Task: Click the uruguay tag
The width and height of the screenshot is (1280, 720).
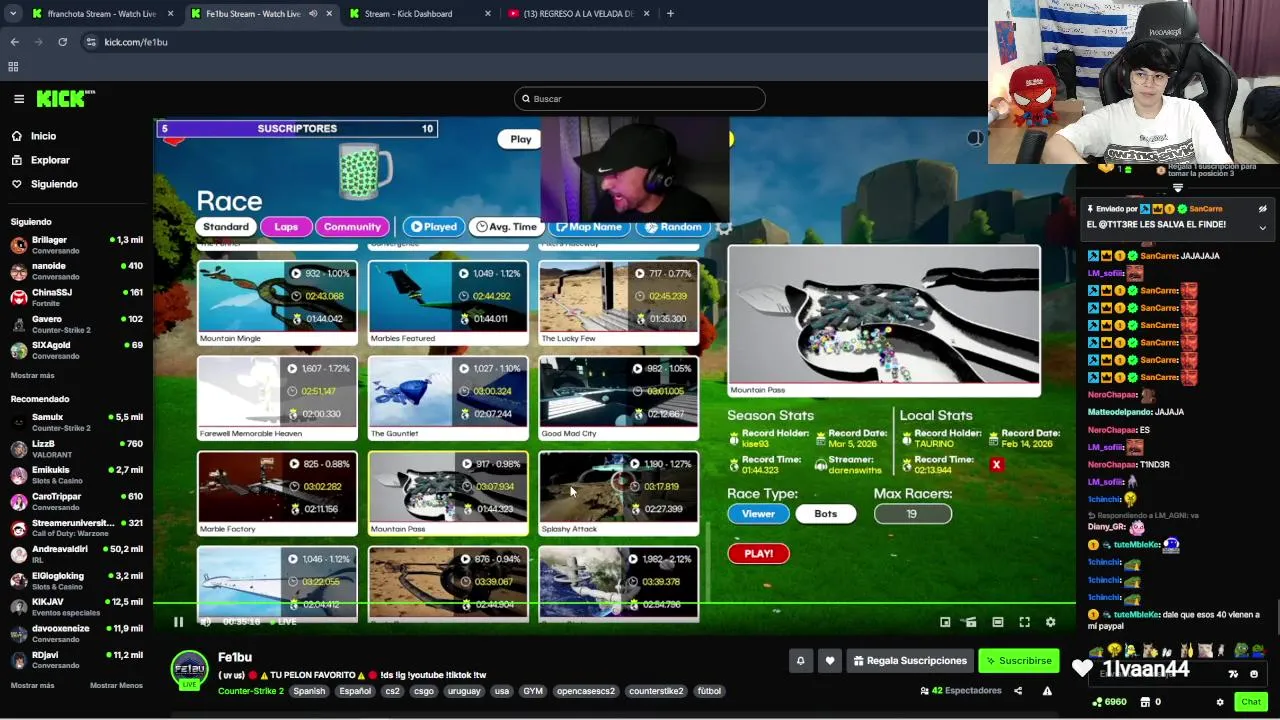Action: point(464,691)
